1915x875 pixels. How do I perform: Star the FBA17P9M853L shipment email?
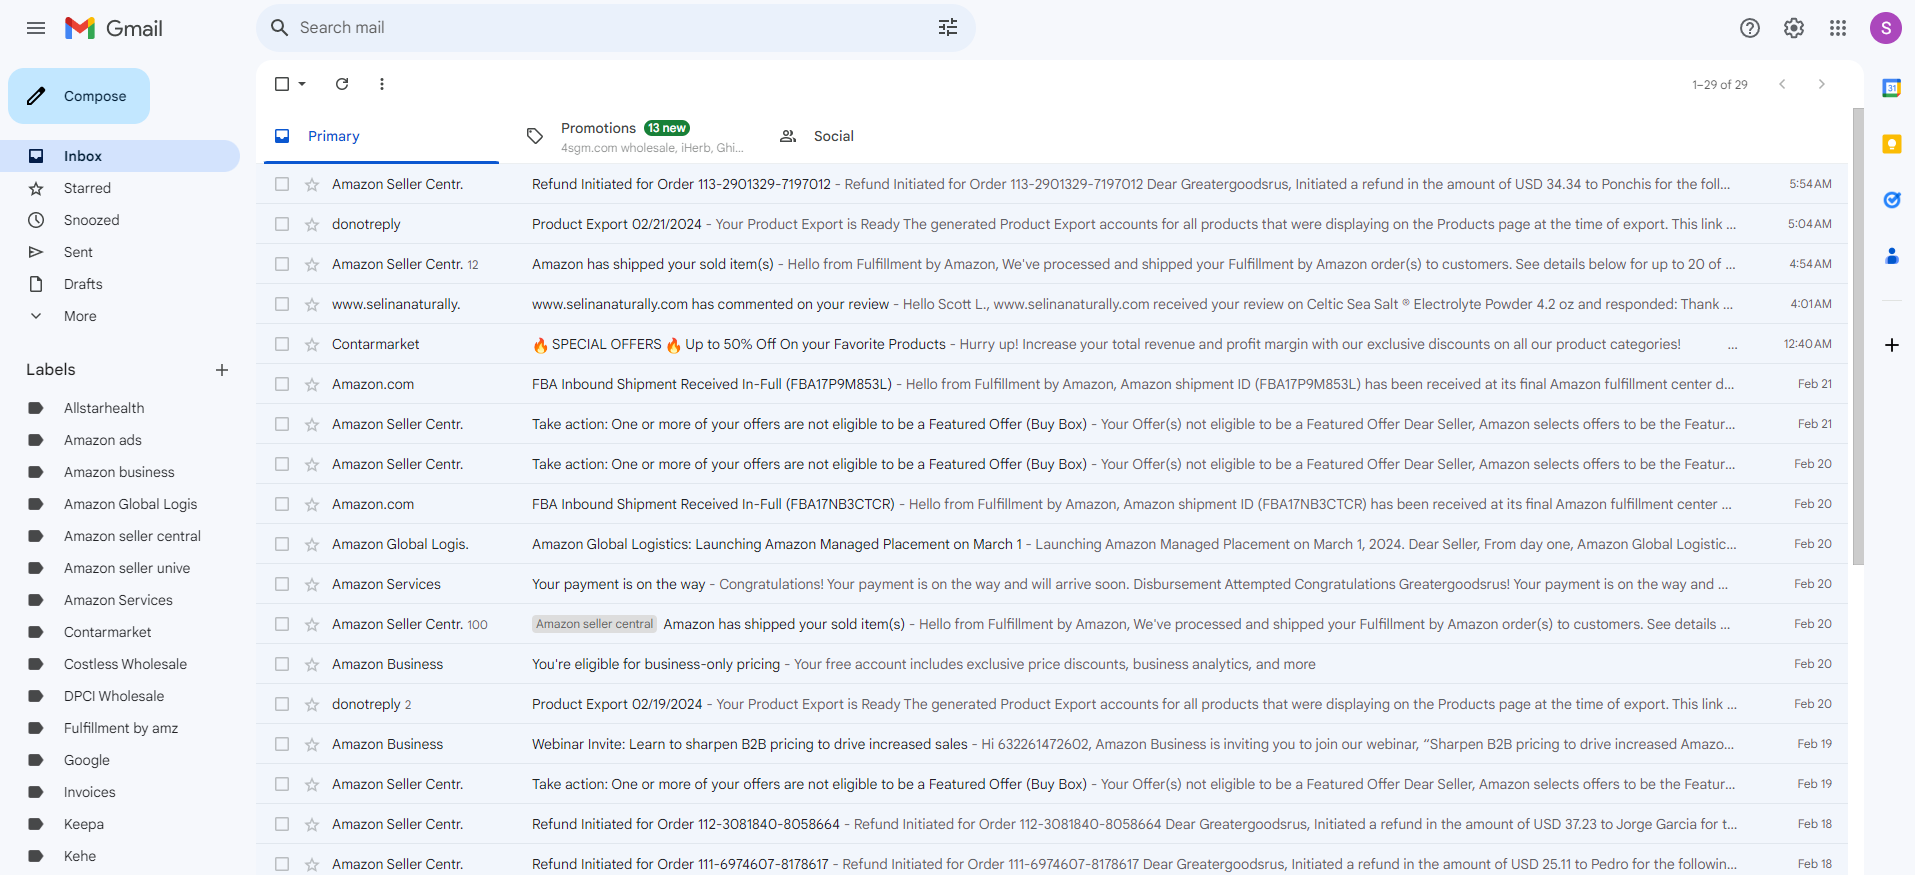click(x=312, y=384)
